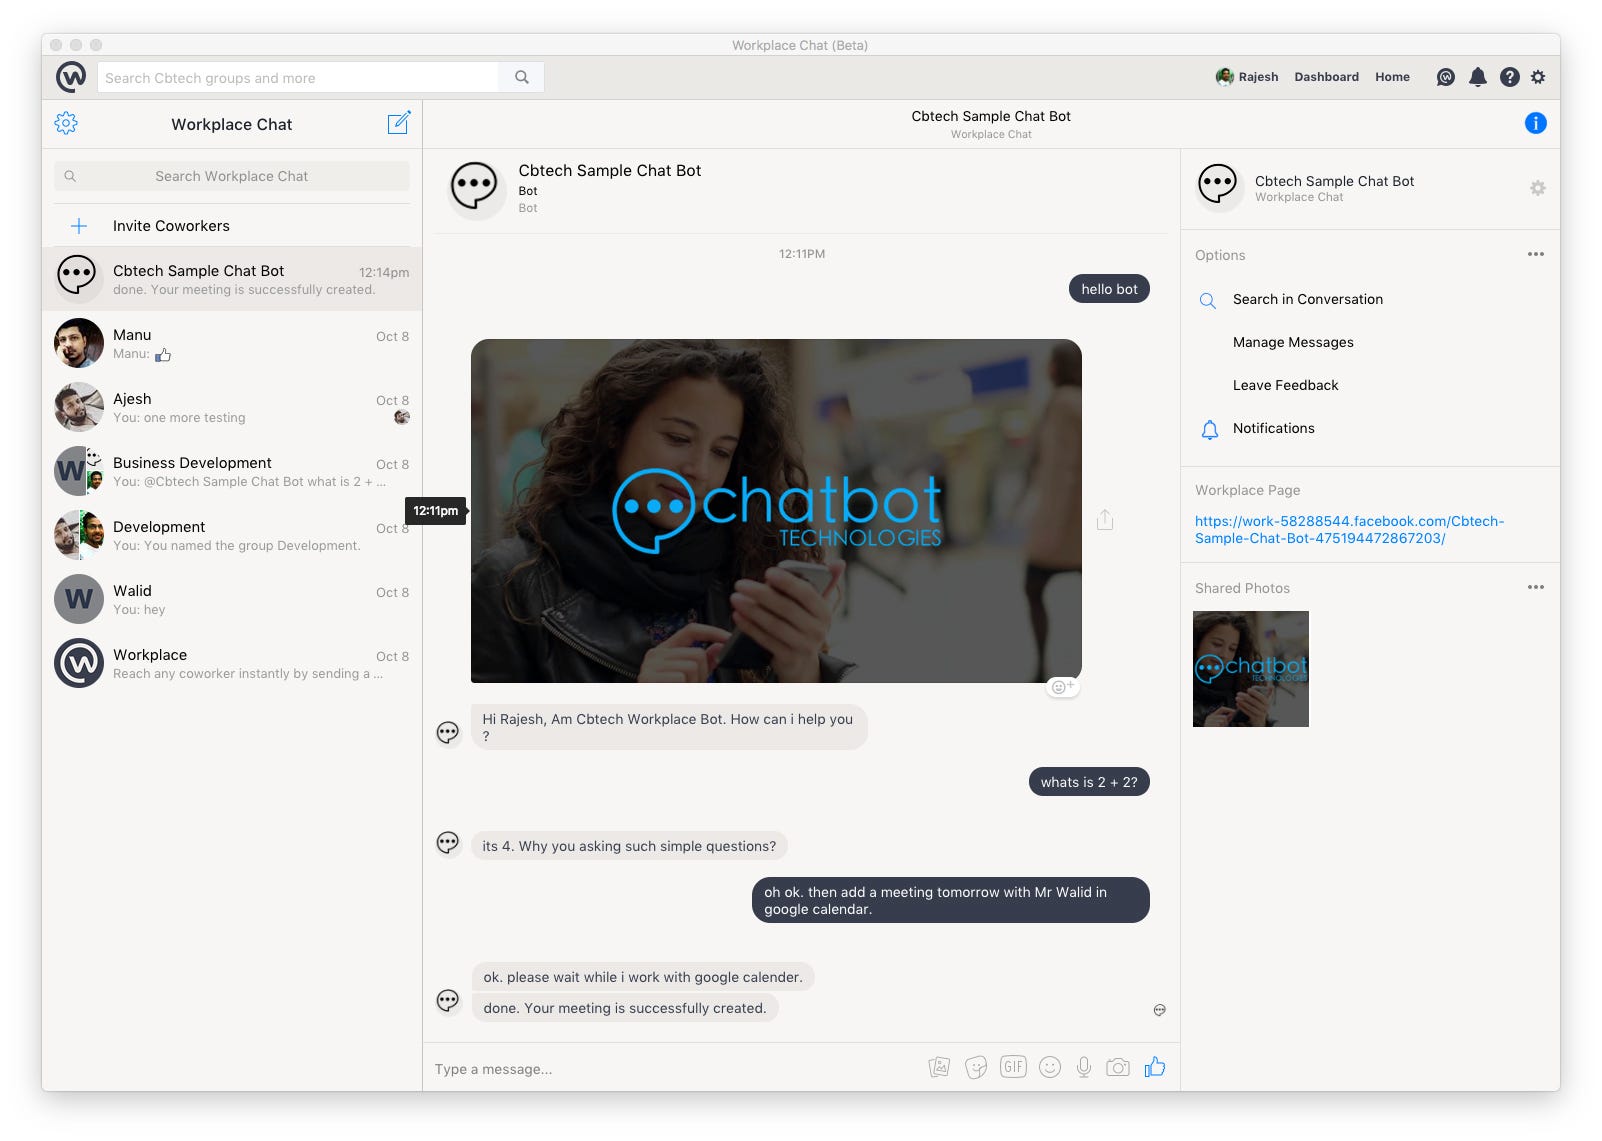Open the Development group chat

pyautogui.click(x=232, y=535)
